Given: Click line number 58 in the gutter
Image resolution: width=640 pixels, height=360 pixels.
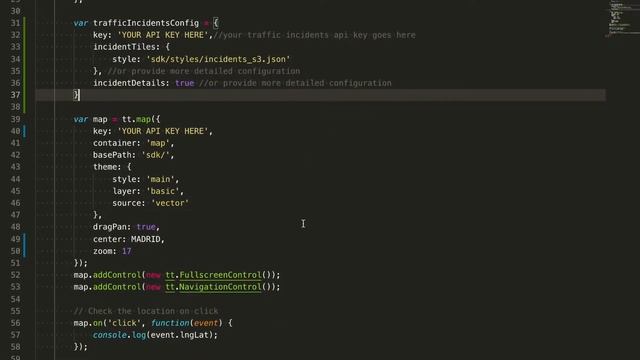Looking at the screenshot, I should point(16,347).
